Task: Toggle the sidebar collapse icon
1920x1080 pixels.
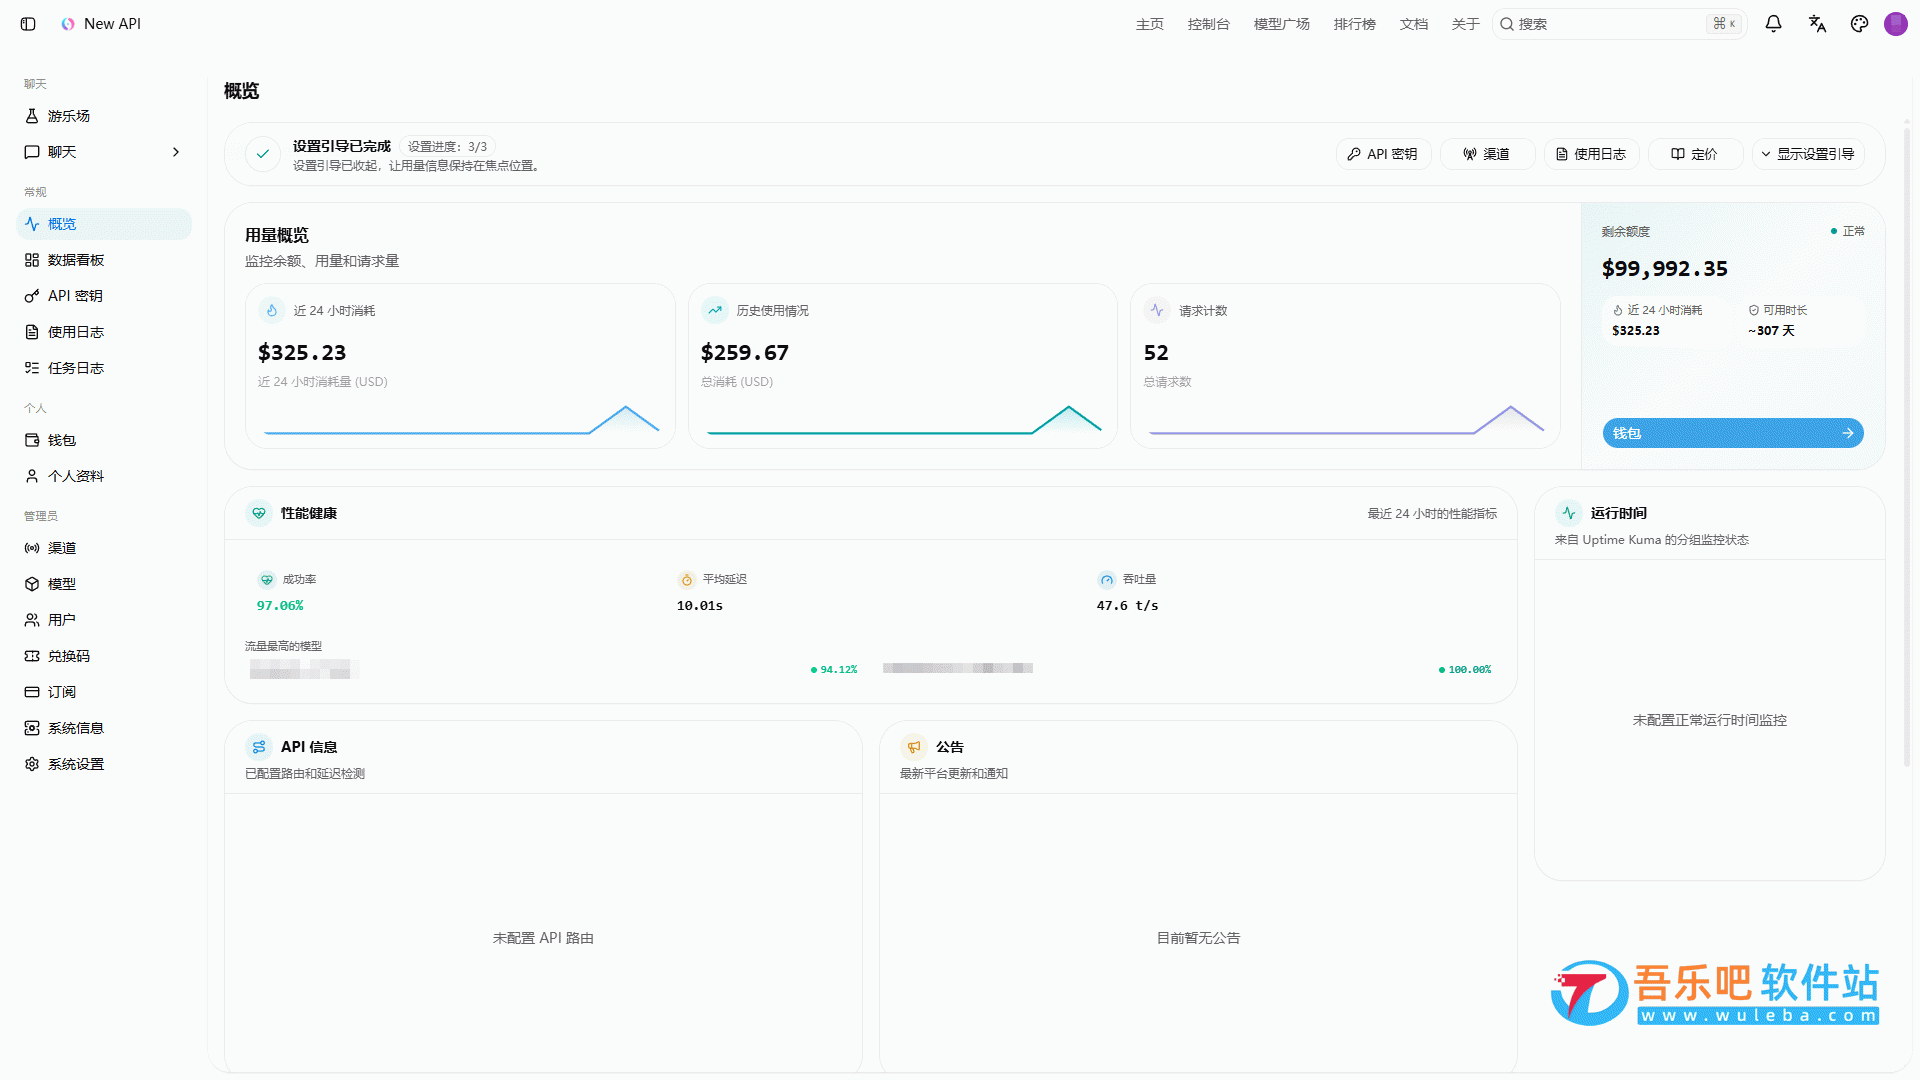Action: point(28,24)
